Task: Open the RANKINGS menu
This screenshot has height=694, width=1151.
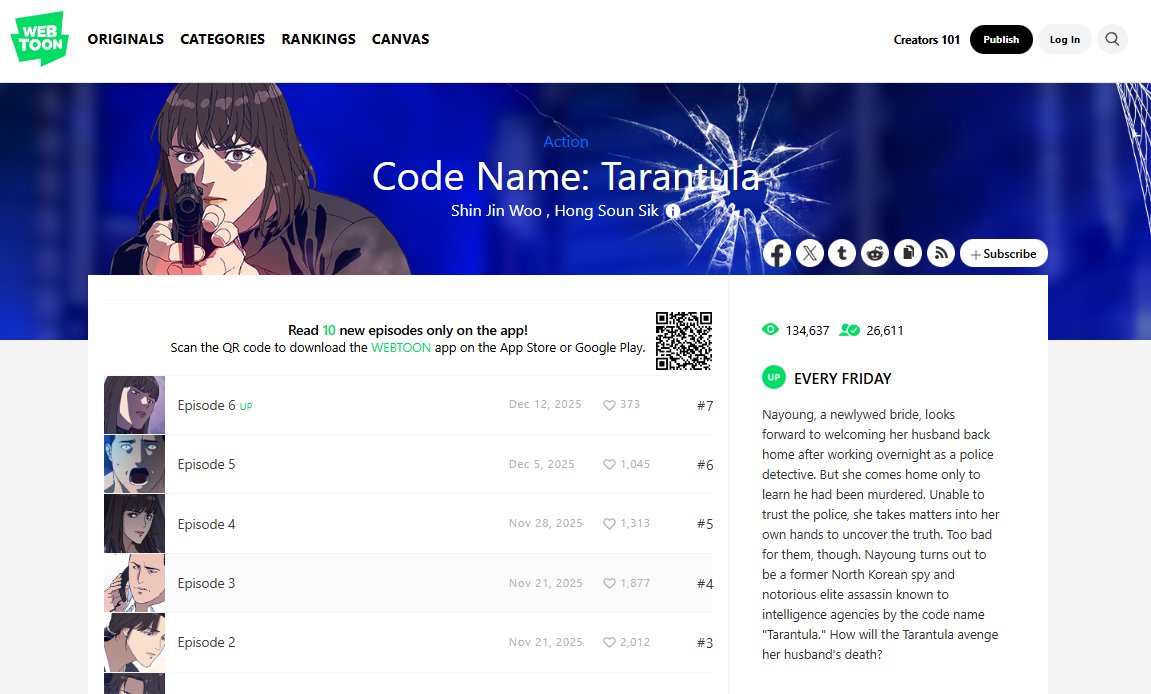Action: click(x=319, y=39)
